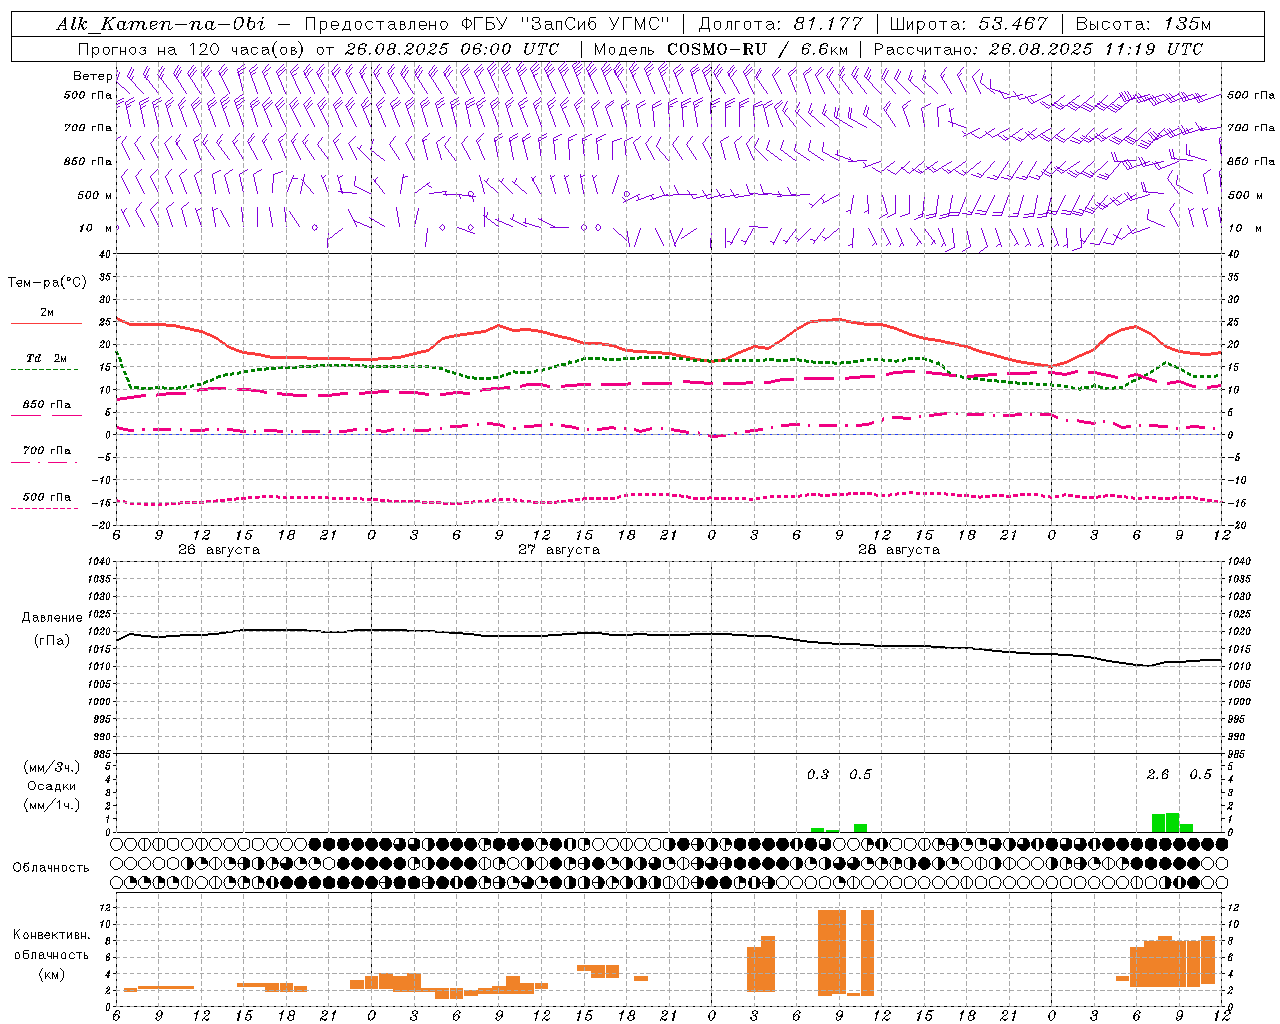Click the 2.6 precipitation total value
Image resolution: width=1280 pixels, height=1024 pixels.
[x=1158, y=774]
